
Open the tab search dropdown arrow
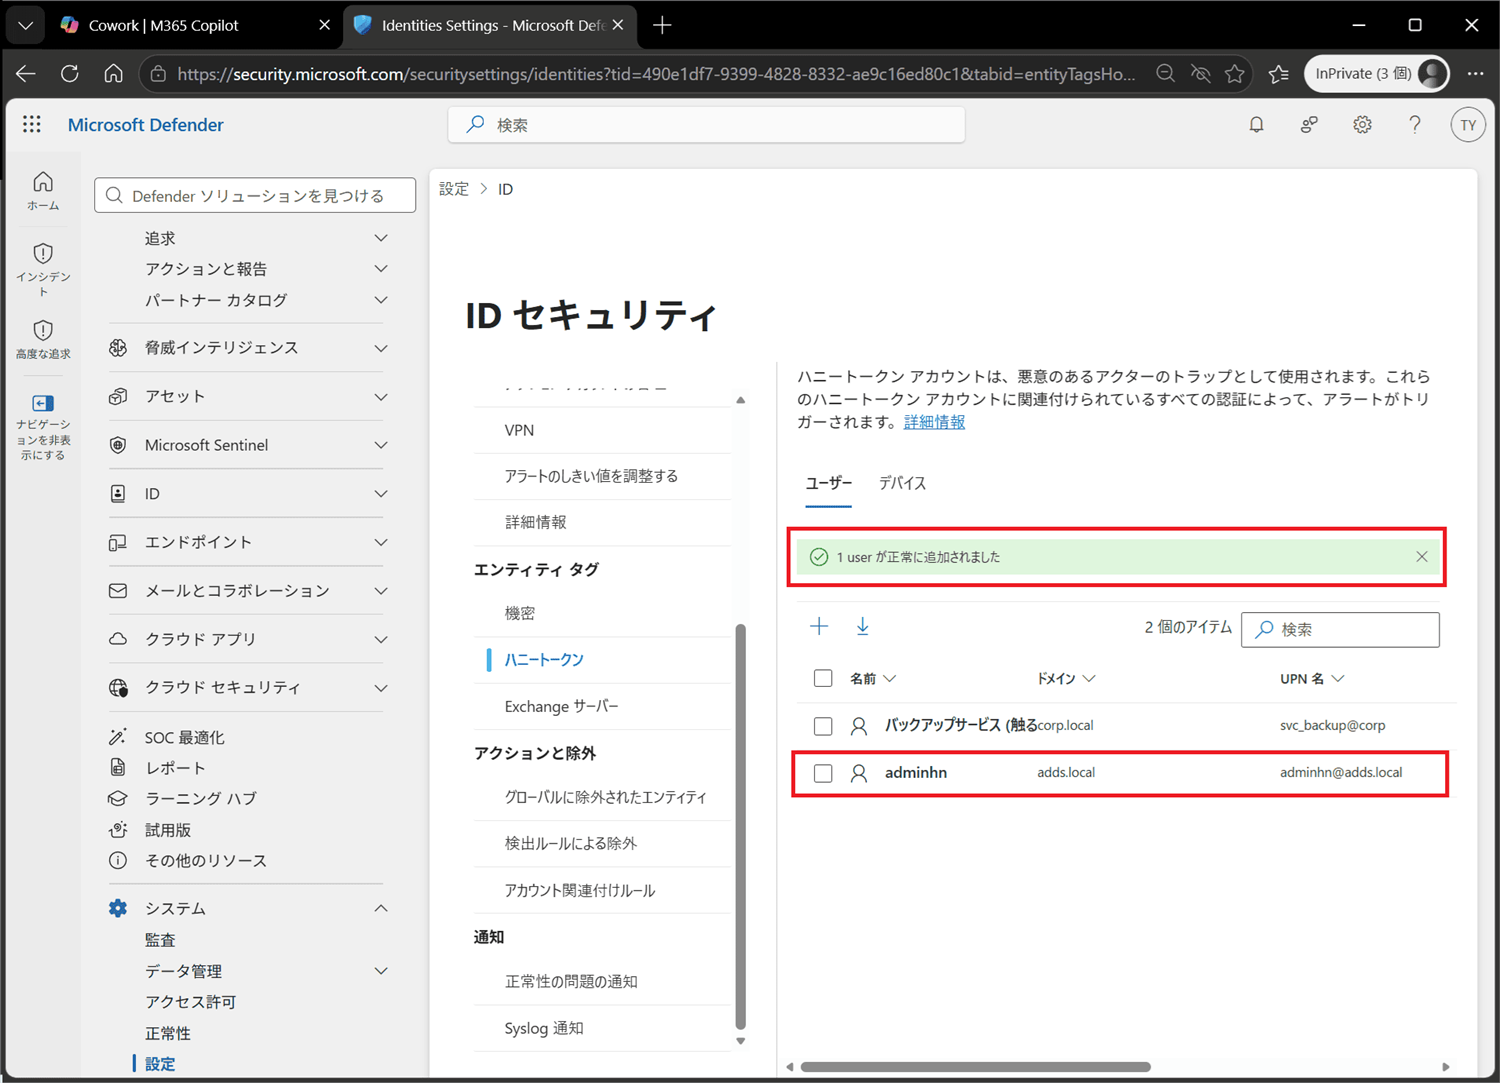[x=25, y=25]
